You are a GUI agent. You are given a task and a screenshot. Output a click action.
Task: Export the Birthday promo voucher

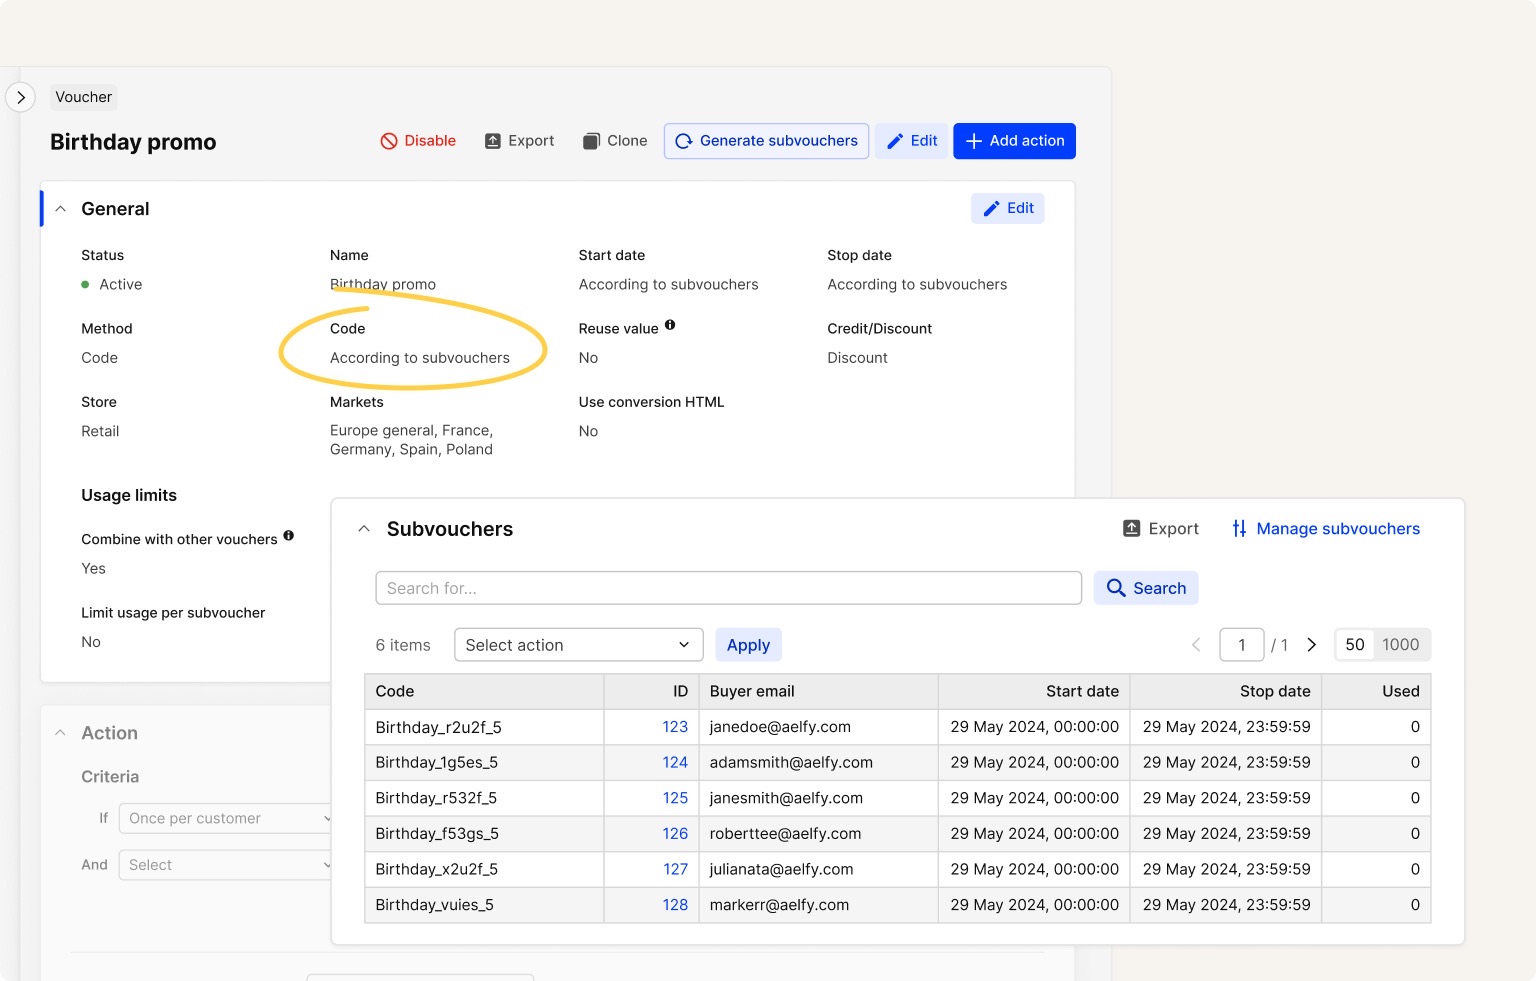[x=519, y=141]
